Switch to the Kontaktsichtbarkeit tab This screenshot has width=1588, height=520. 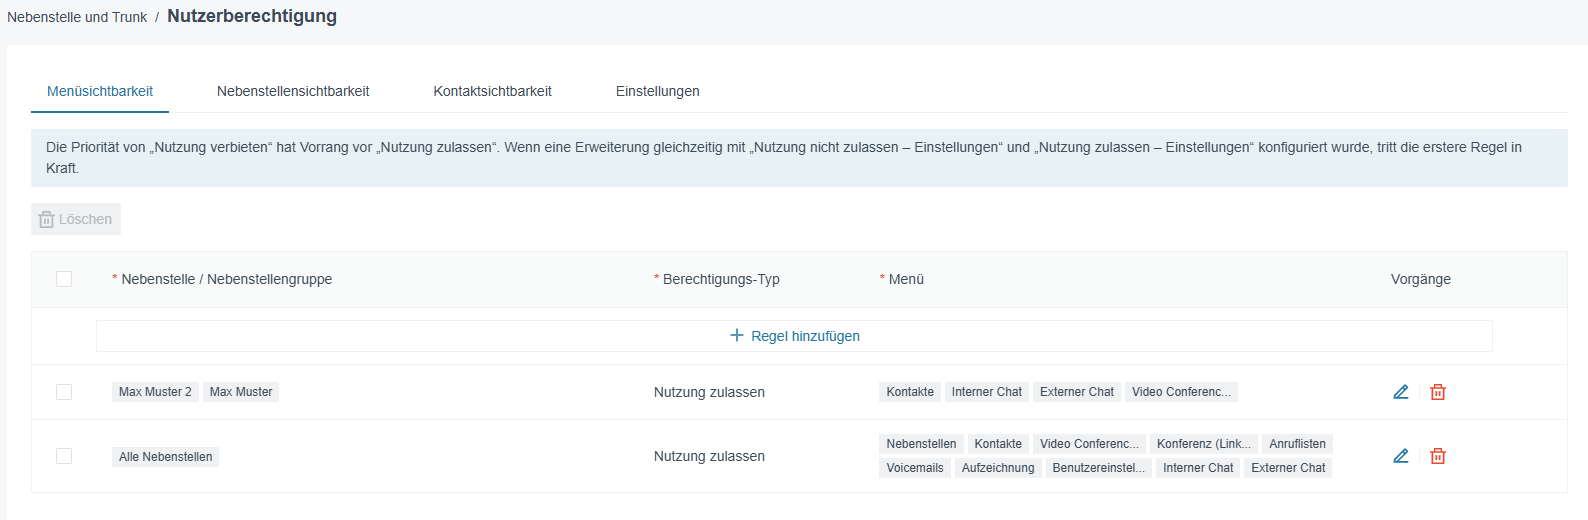coord(492,91)
